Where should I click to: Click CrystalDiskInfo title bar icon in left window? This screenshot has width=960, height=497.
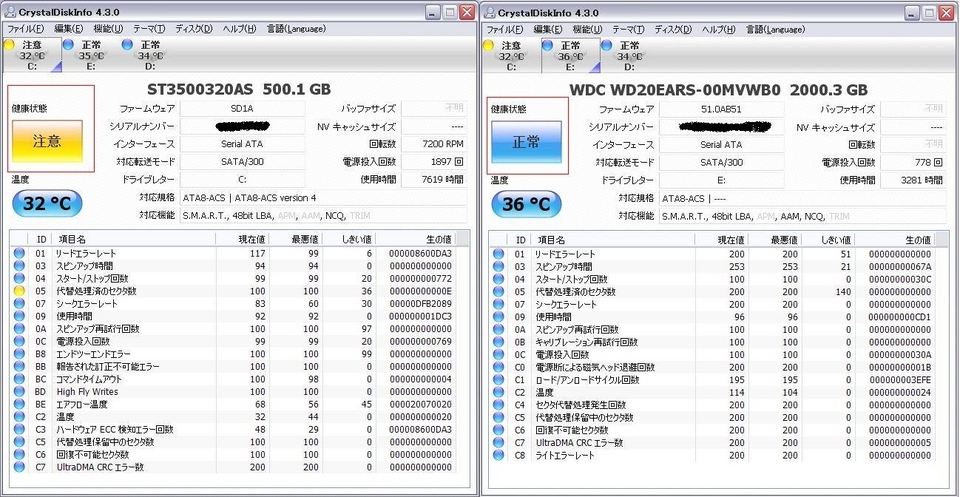coord(9,12)
